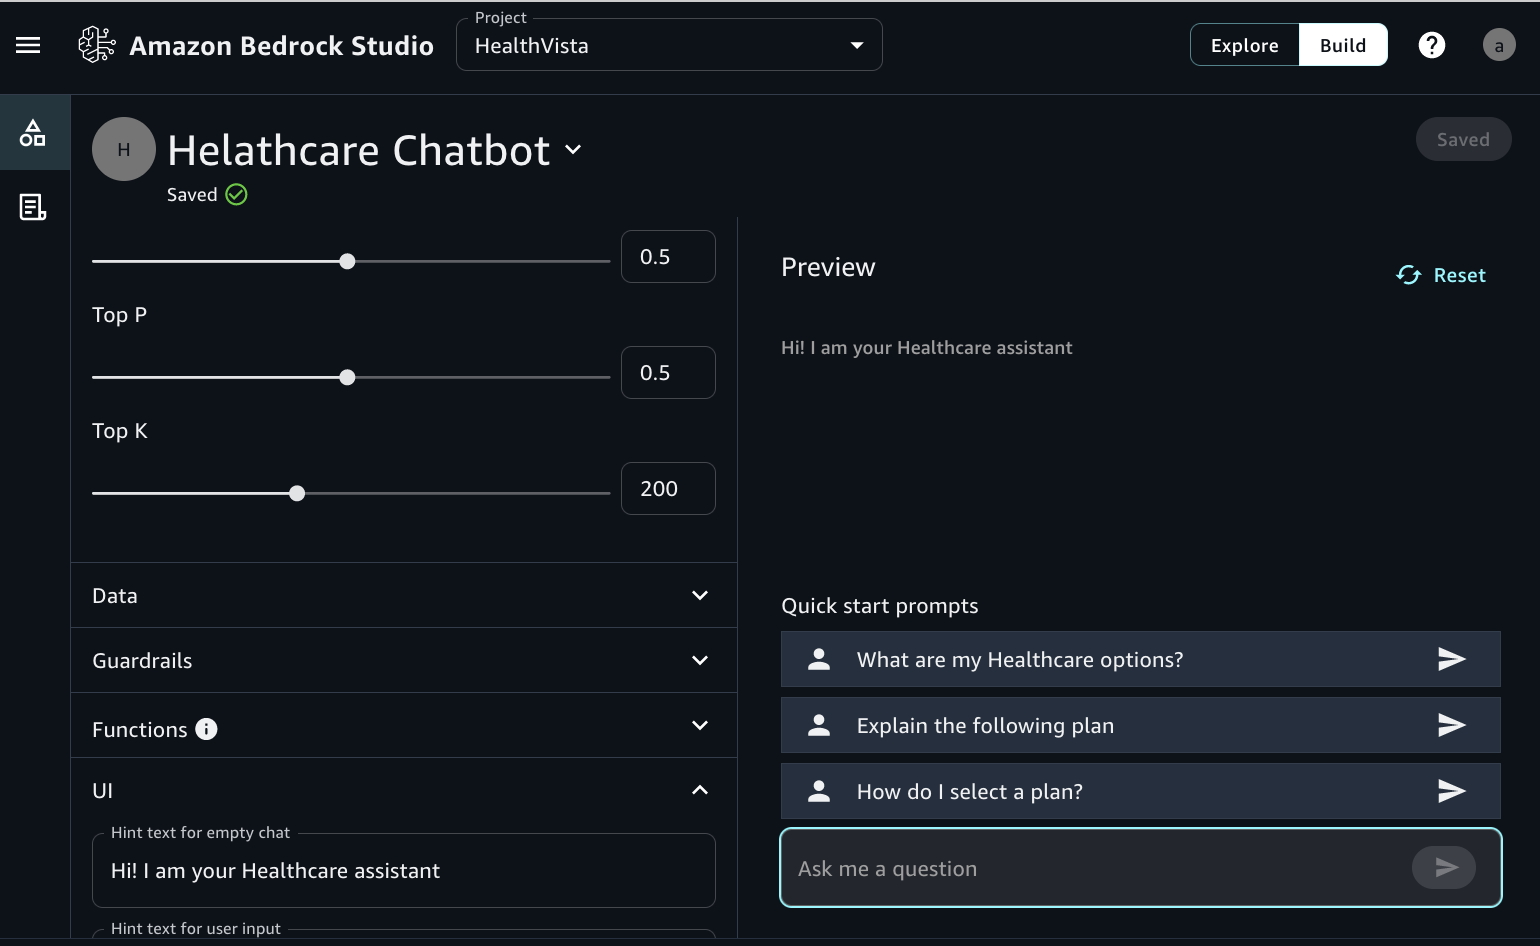Expand the Guardrails section
The height and width of the screenshot is (946, 1540).
coord(404,660)
